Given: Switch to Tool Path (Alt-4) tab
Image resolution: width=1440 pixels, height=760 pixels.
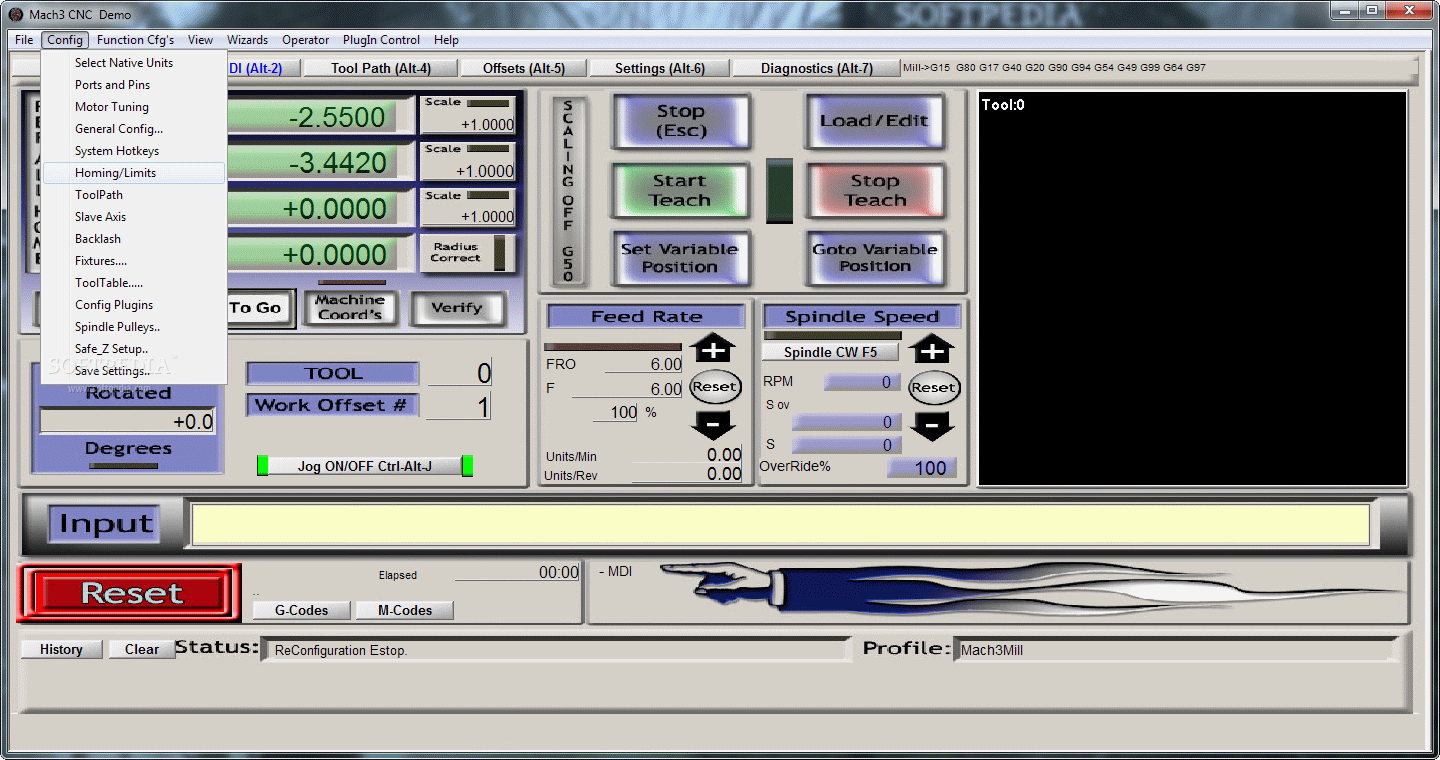Looking at the screenshot, I should (x=381, y=68).
